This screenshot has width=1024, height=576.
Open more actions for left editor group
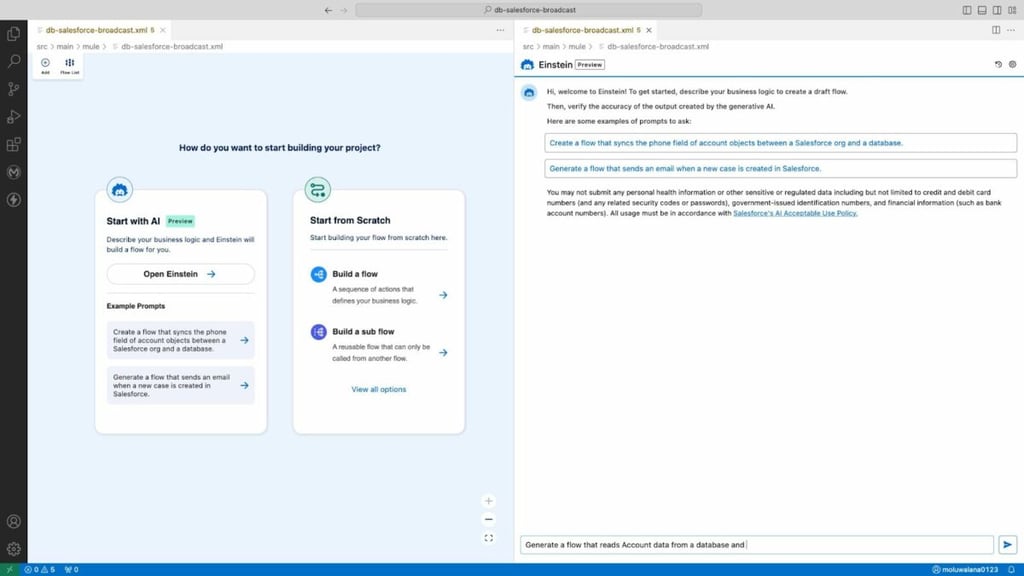click(500, 30)
